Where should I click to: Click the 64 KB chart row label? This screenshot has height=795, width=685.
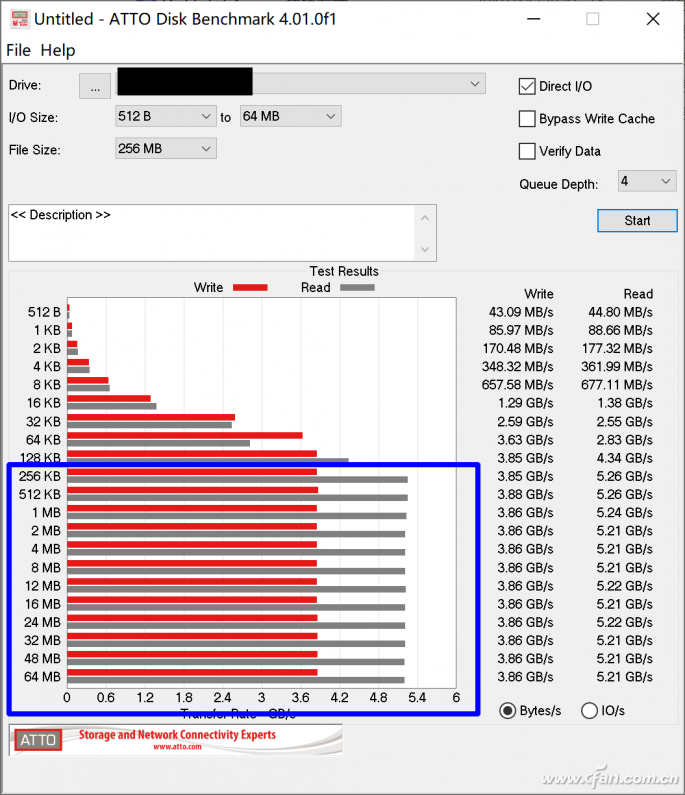tap(43, 440)
